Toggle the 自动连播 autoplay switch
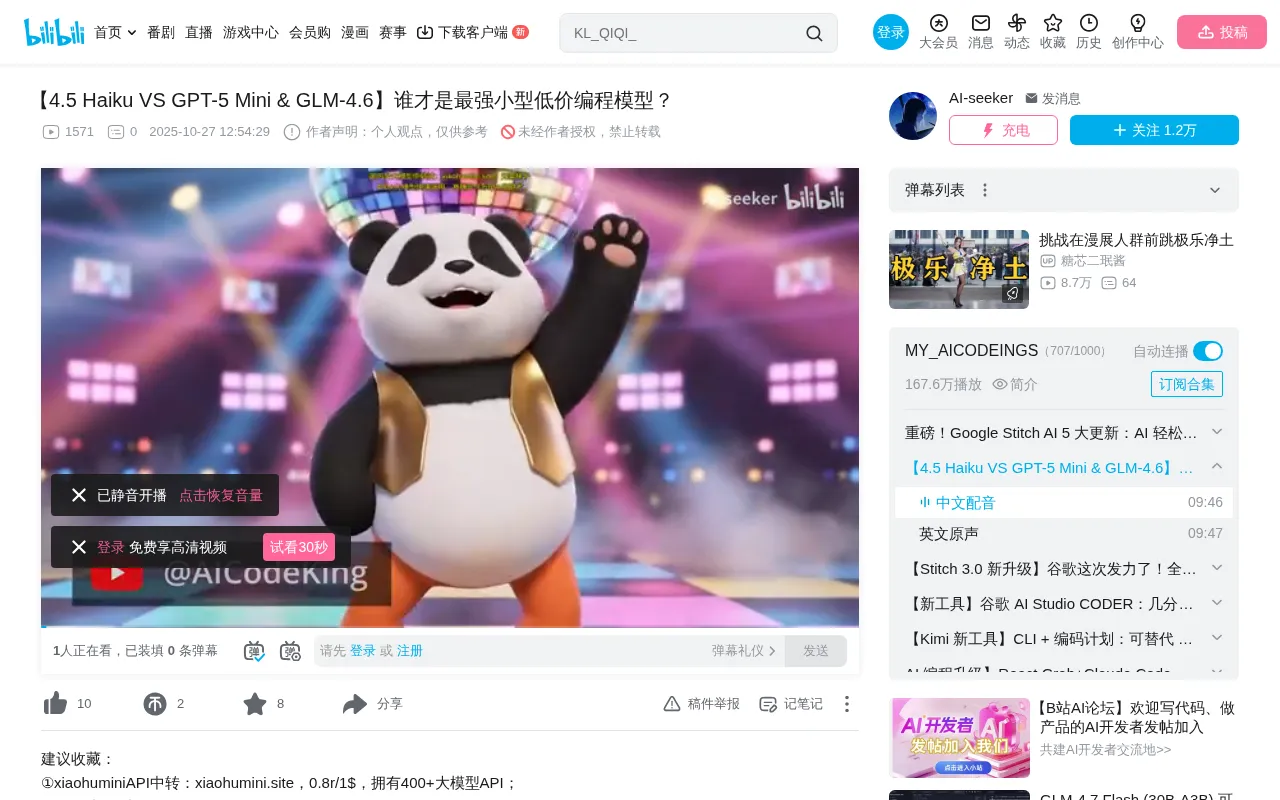This screenshot has height=800, width=1280. pos(1208,351)
